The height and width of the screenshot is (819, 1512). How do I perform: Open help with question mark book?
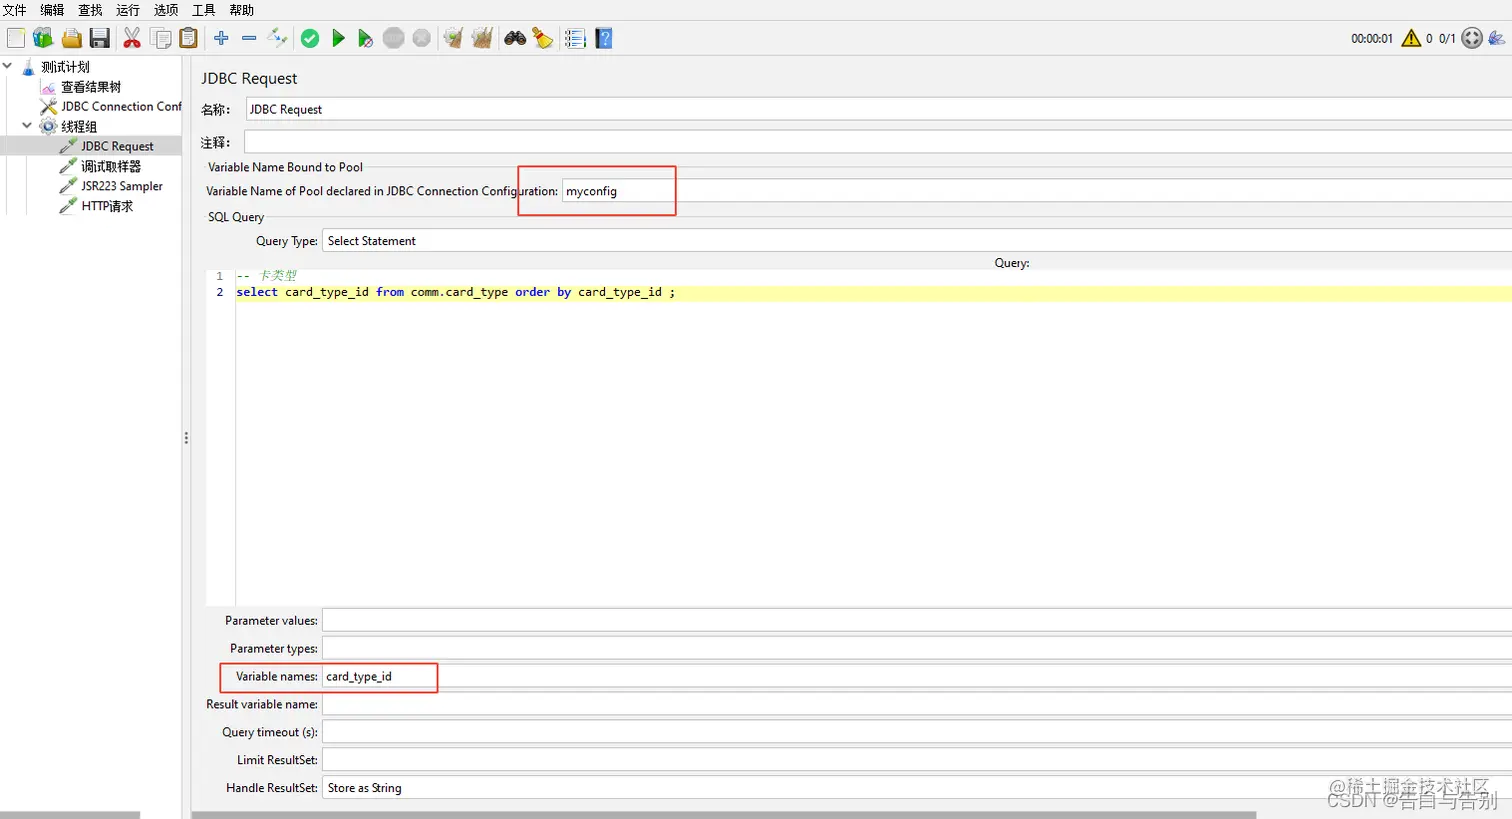pyautogui.click(x=604, y=38)
